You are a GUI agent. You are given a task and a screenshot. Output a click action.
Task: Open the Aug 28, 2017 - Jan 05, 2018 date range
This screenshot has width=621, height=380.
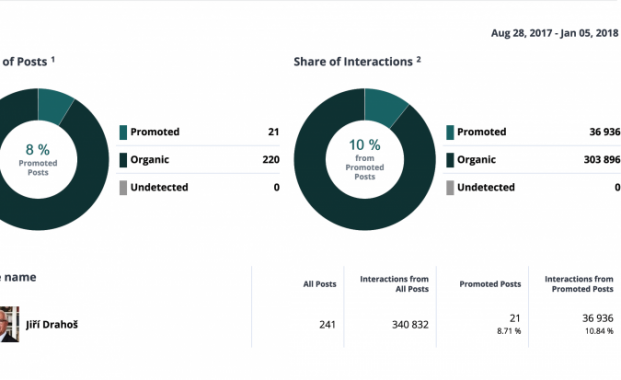click(554, 33)
